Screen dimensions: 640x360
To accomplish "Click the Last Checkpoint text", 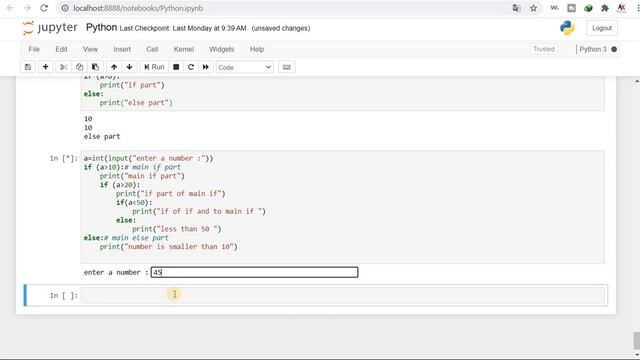I will click(183, 28).
